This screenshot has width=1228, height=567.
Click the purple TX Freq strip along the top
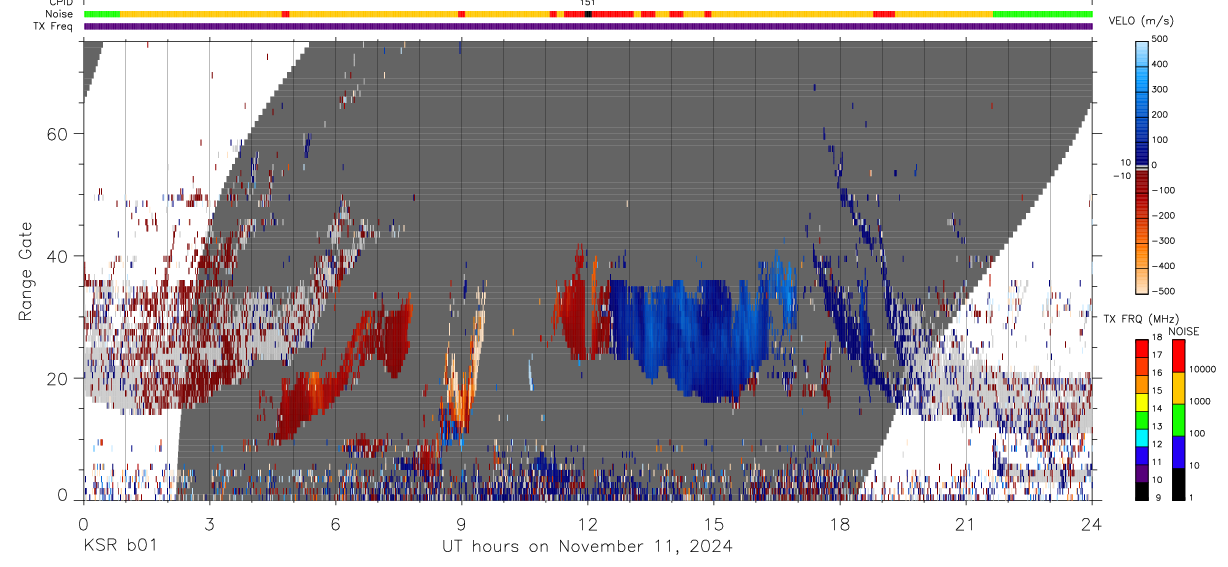point(588,26)
